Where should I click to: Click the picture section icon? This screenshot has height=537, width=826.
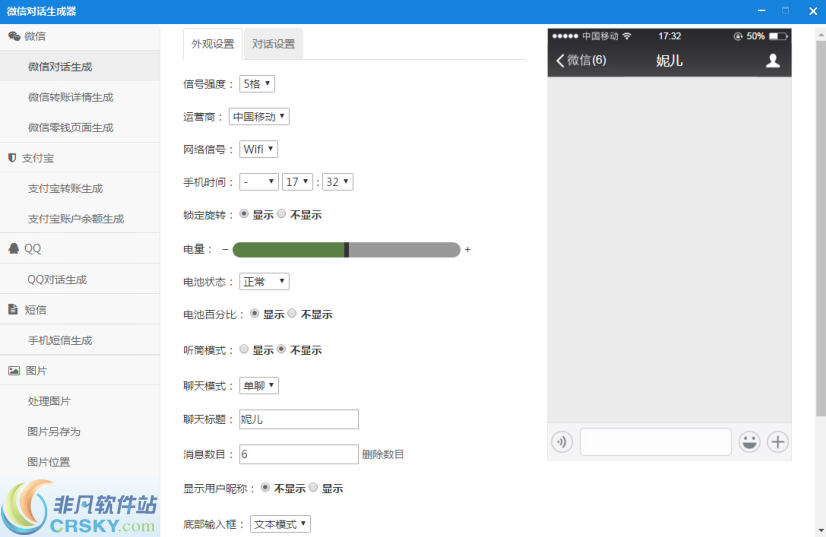[x=14, y=370]
